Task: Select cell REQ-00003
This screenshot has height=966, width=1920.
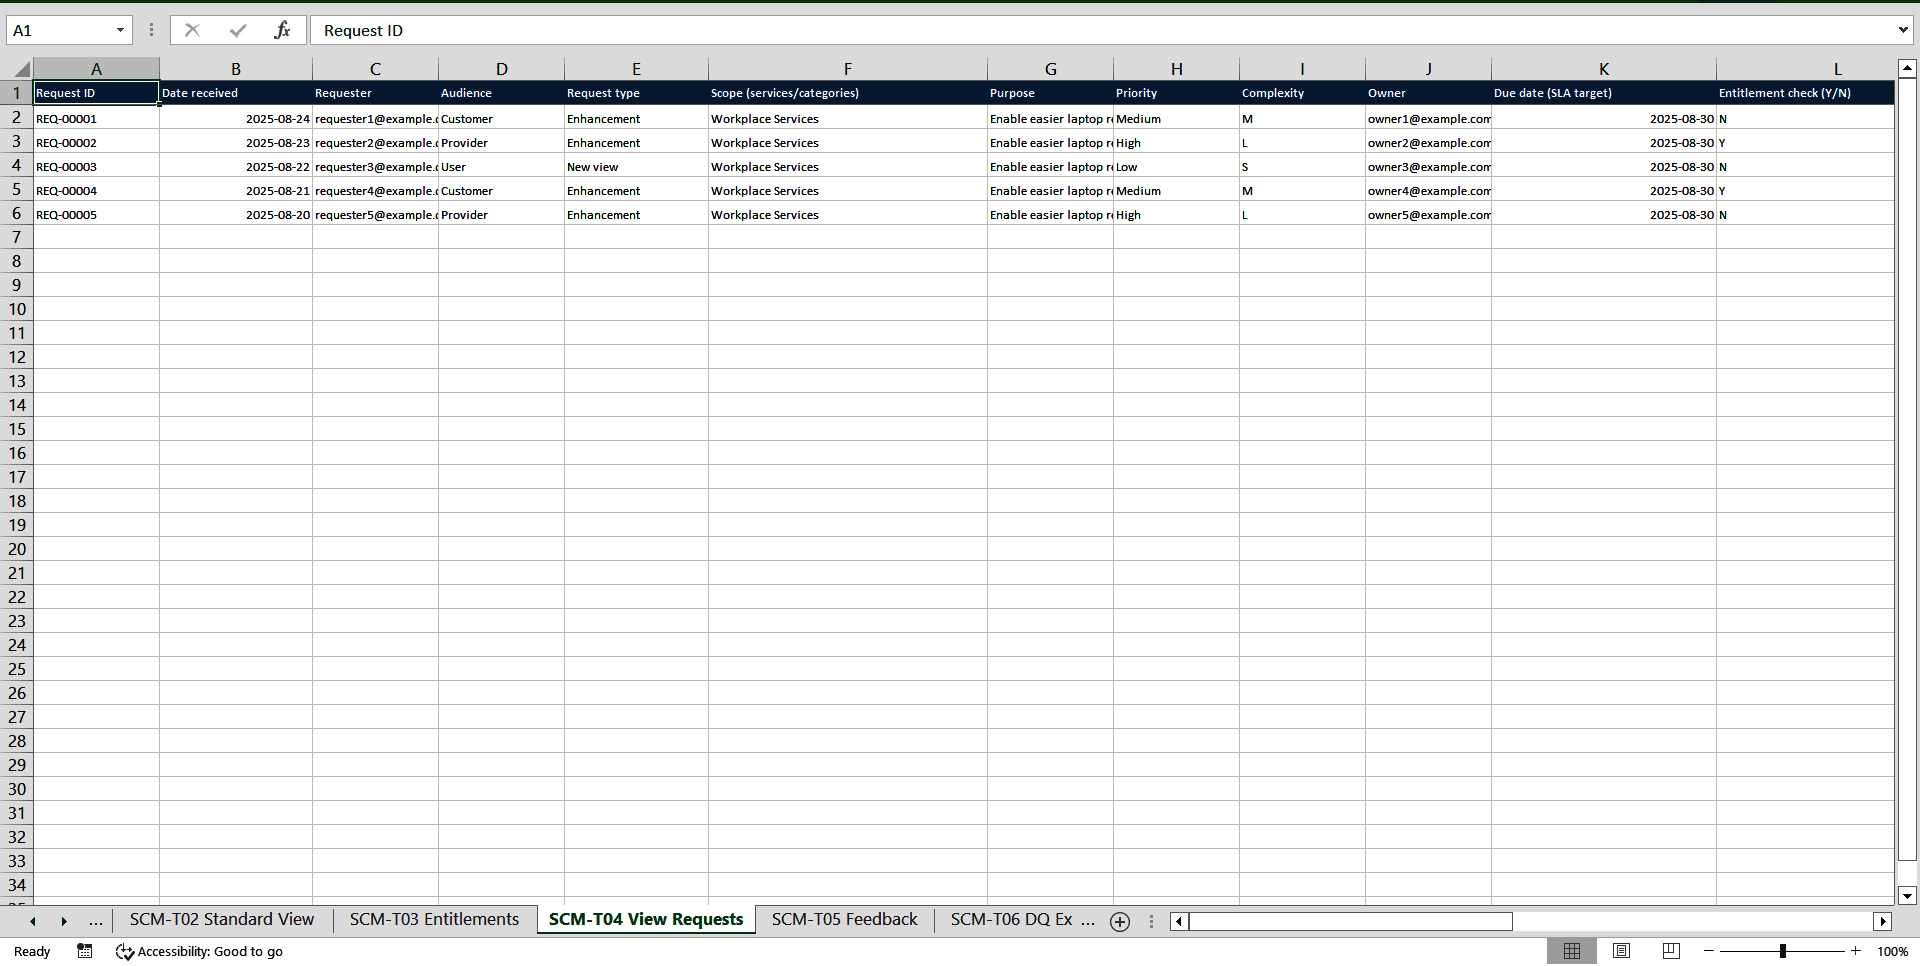Action: pyautogui.click(x=96, y=167)
